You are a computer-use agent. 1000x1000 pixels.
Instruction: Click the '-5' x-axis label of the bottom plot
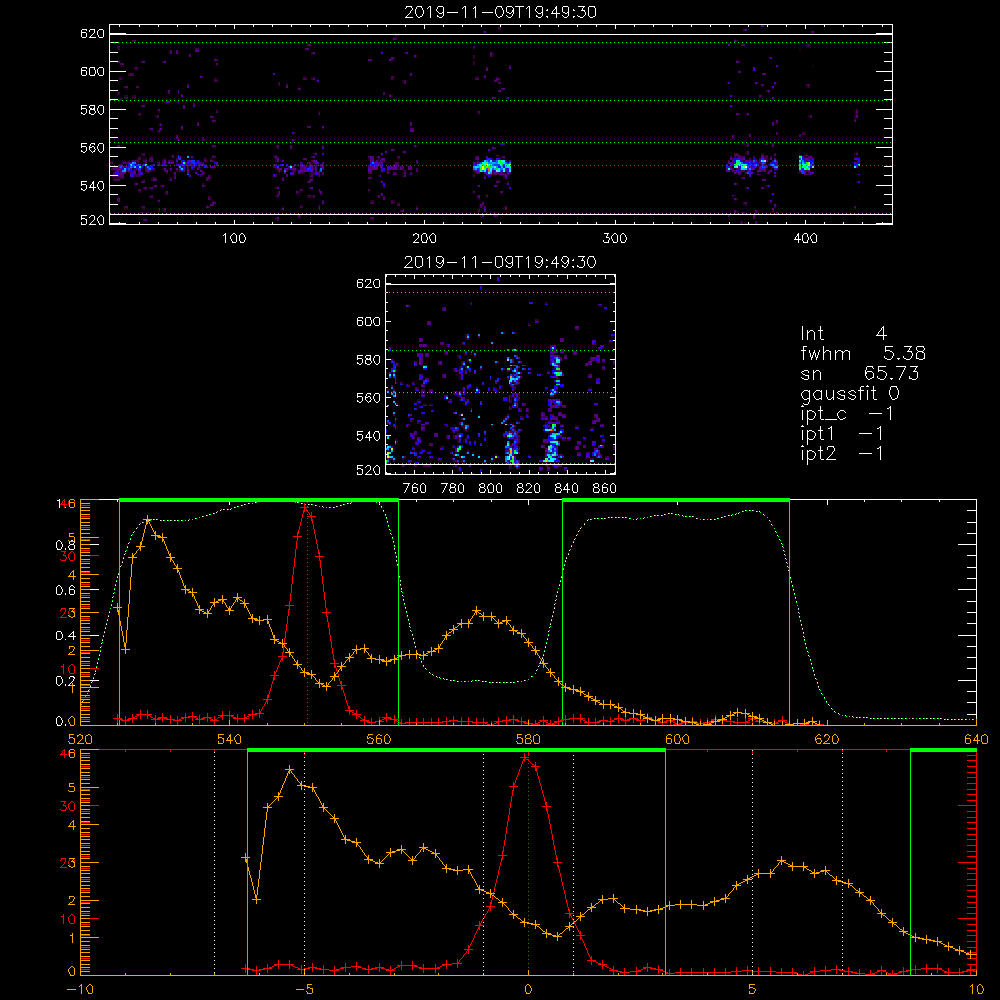click(x=304, y=989)
